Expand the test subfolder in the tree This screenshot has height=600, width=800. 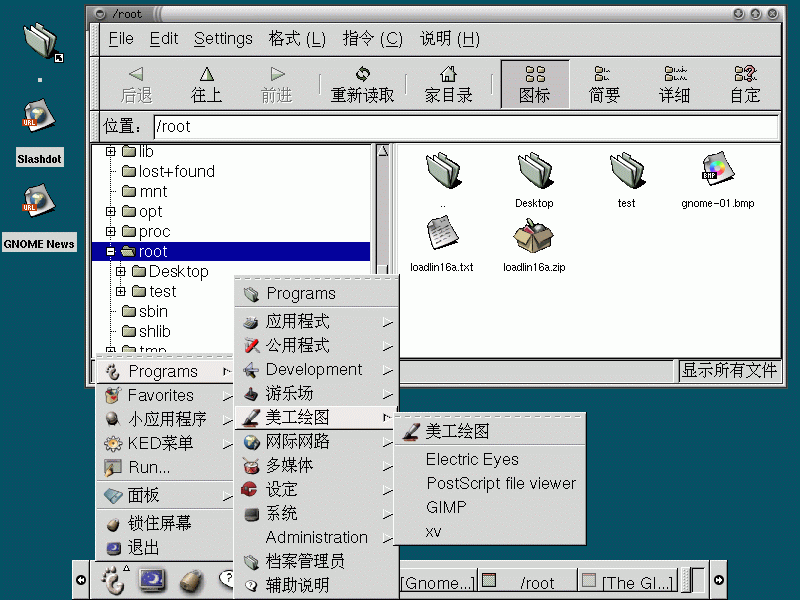pos(120,291)
